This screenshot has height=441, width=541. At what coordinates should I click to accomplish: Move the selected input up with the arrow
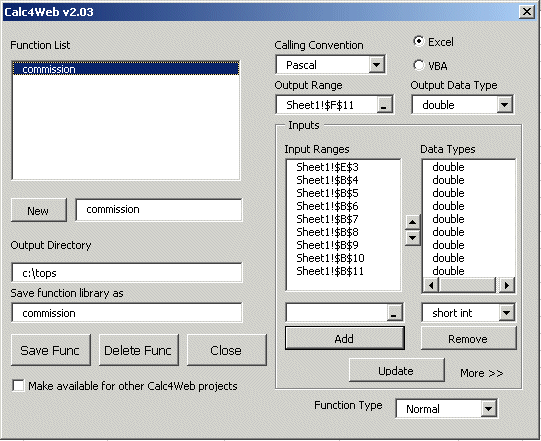412,222
